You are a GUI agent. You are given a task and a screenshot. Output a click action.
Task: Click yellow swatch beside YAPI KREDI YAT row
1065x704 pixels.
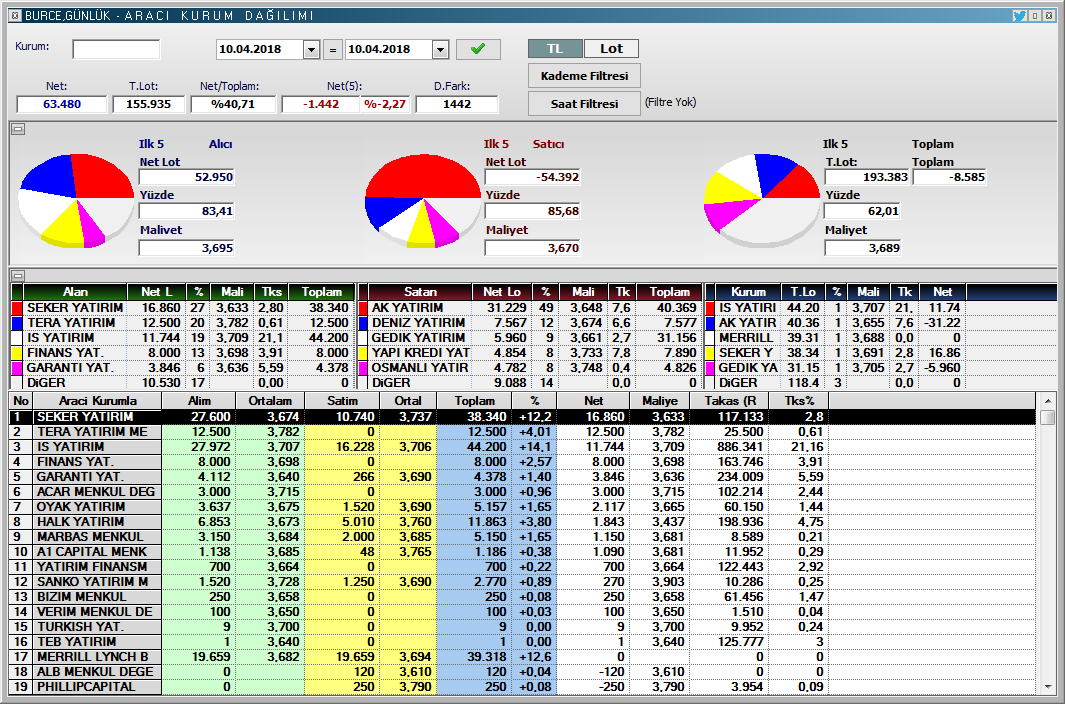pos(363,353)
